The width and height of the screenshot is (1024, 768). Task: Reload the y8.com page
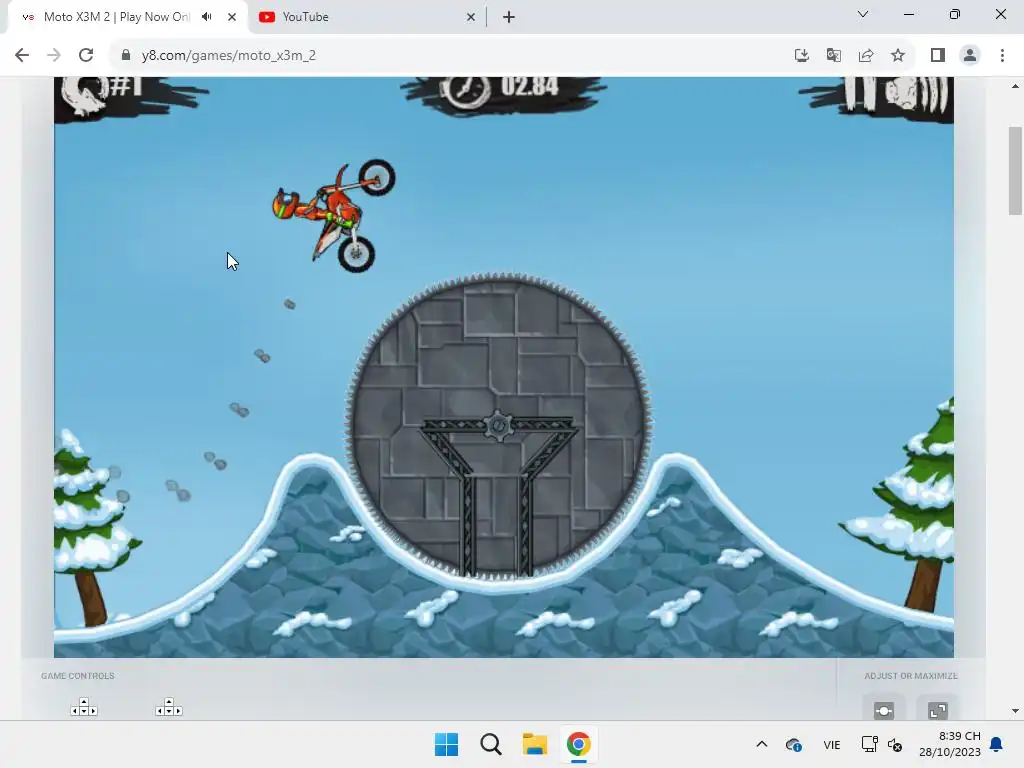(86, 55)
